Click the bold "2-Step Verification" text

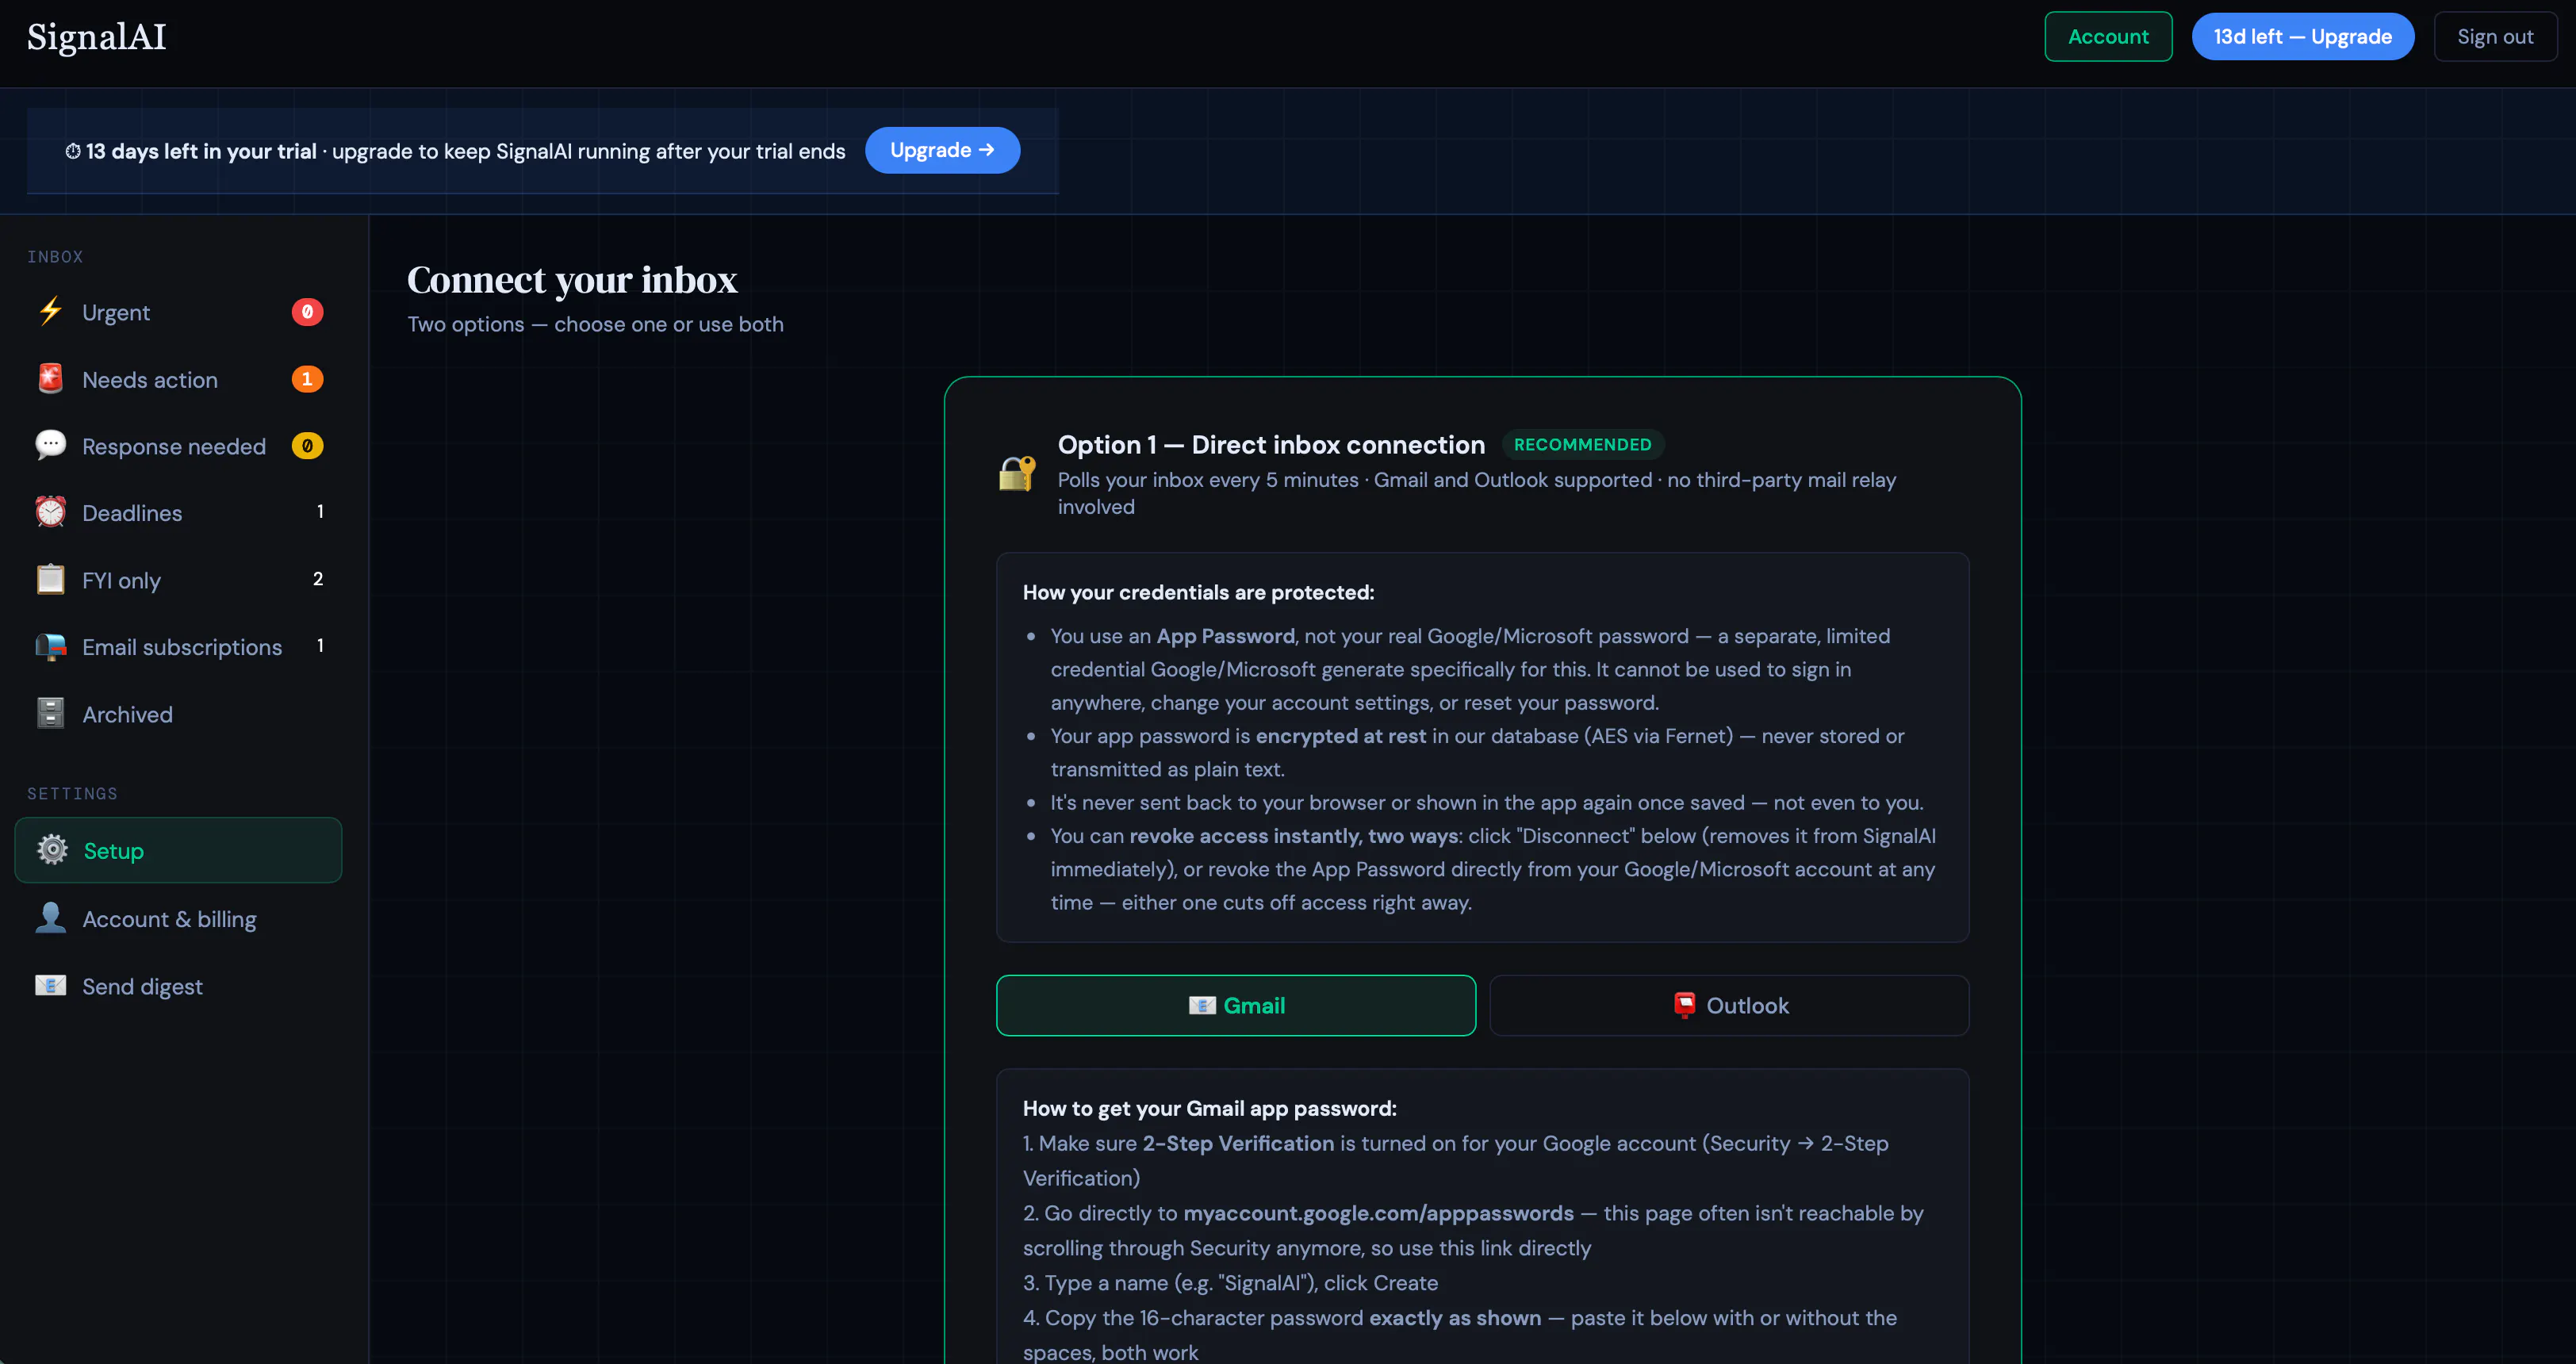tap(1238, 1143)
